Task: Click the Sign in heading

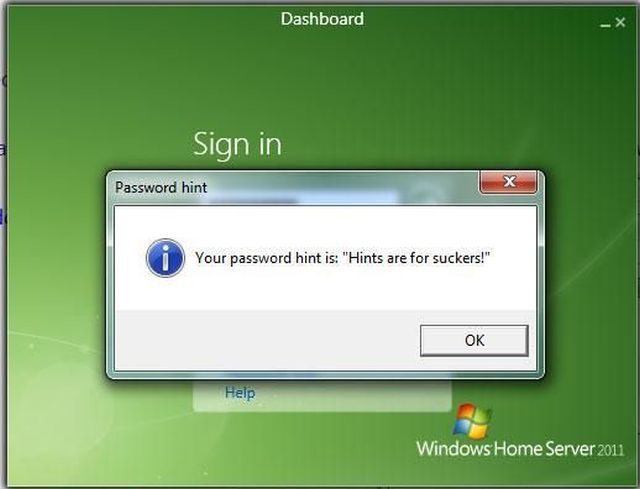Action: click(x=237, y=144)
